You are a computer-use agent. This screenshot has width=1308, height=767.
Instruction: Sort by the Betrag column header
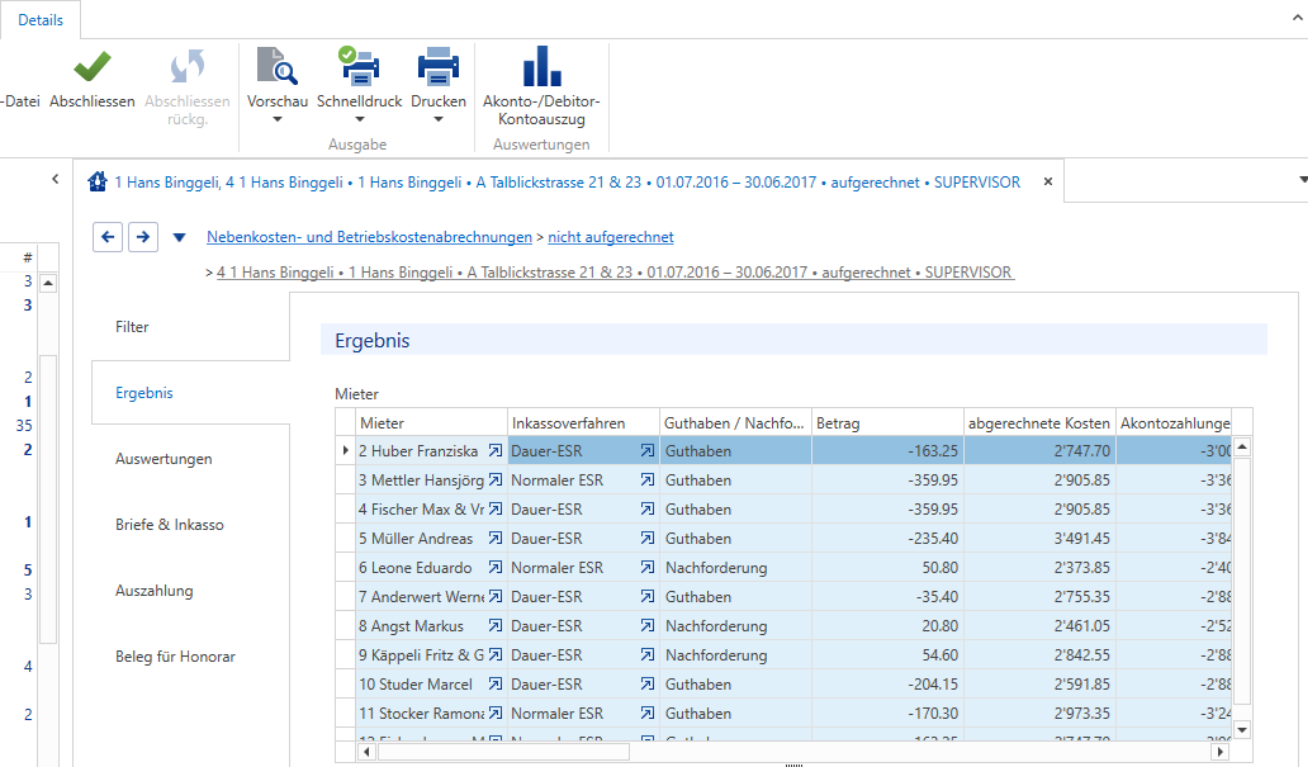[x=887, y=423]
